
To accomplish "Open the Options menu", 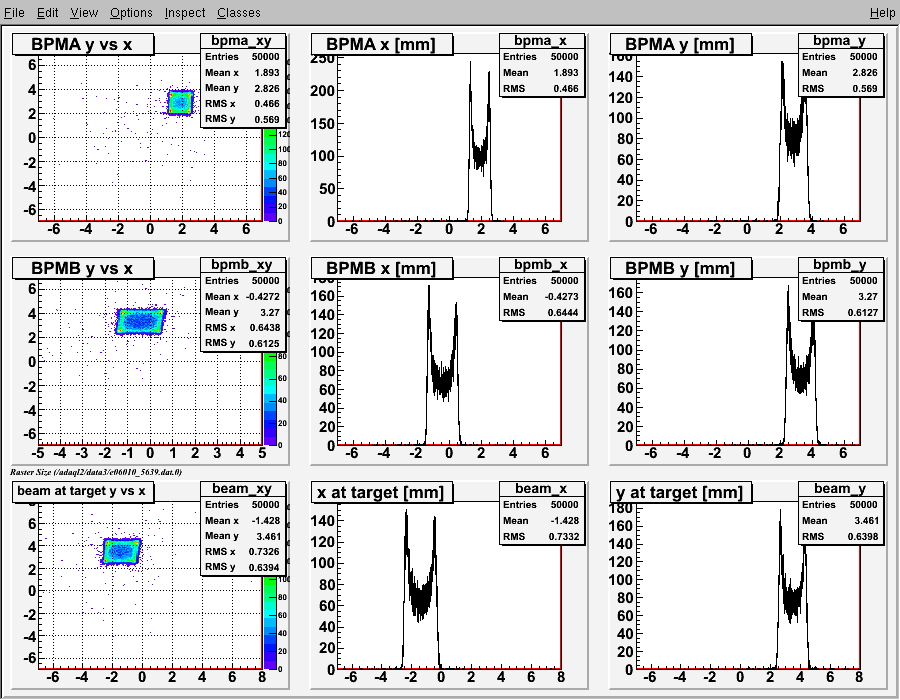I will tap(131, 12).
